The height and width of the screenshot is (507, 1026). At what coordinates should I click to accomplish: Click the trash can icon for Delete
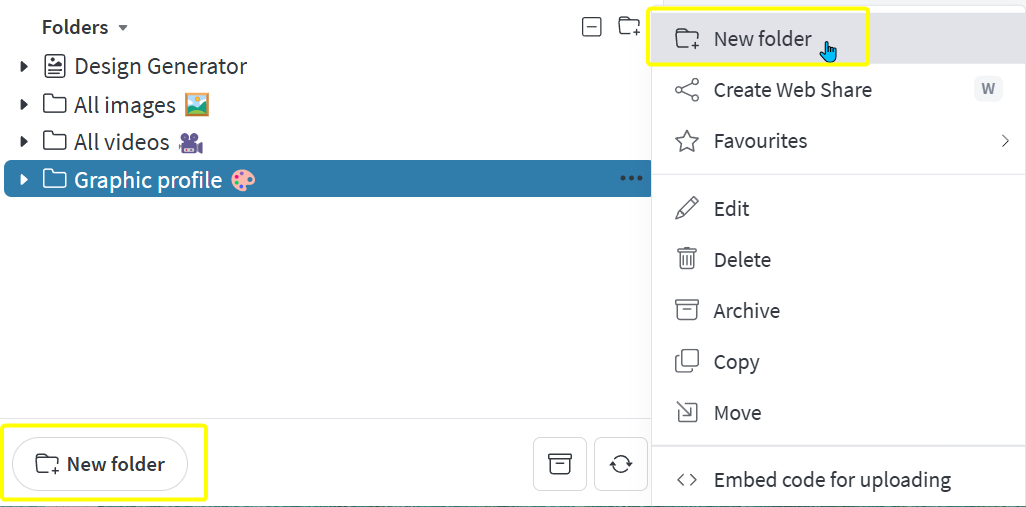coord(686,259)
